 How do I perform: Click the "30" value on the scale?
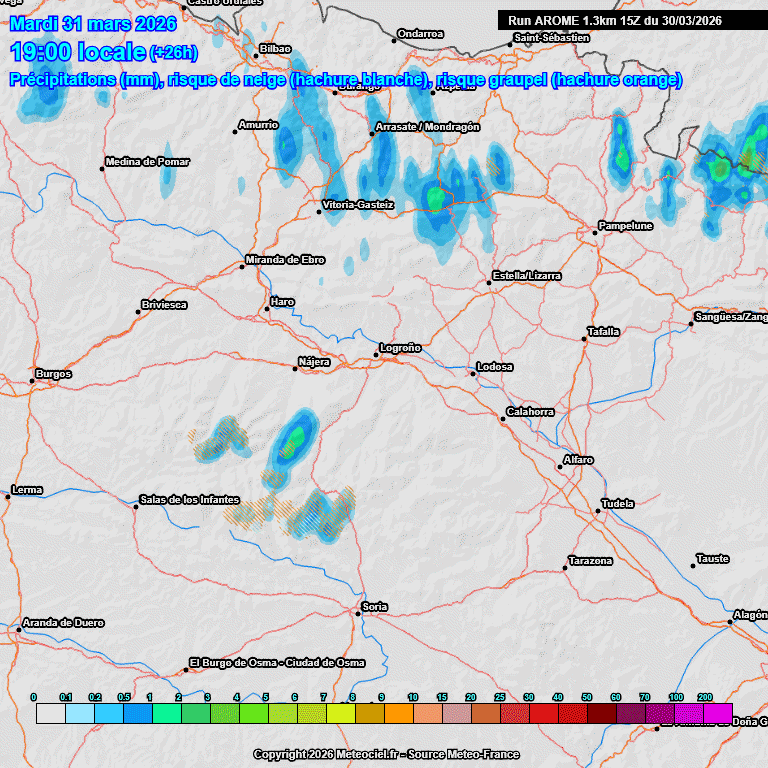tap(528, 697)
